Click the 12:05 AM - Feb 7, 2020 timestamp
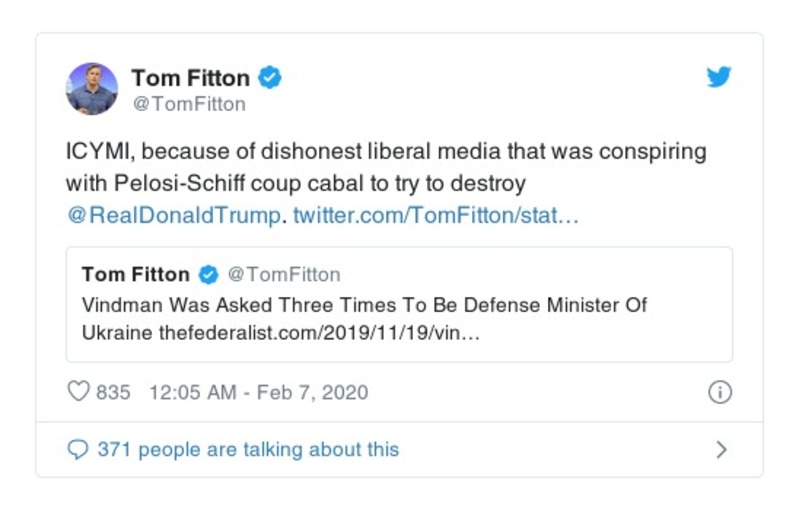The image size is (799, 513). (258, 392)
